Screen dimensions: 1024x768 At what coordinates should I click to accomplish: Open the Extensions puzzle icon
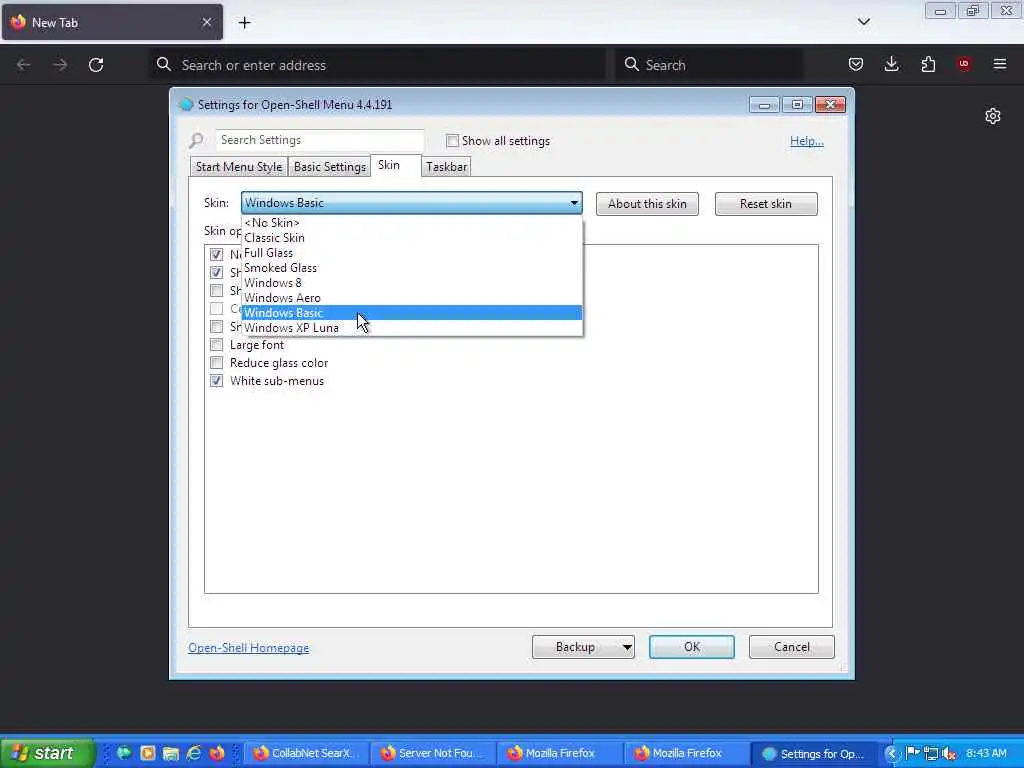coord(928,64)
